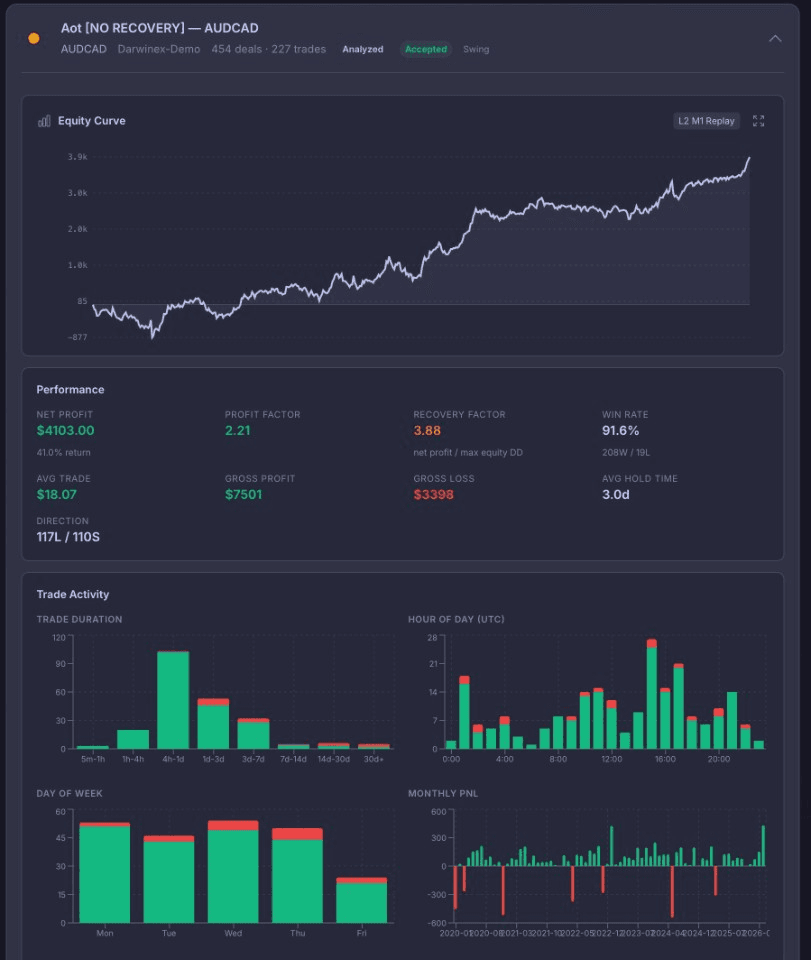Click the 454 deals · 227 trades text
This screenshot has height=960, width=811.
[x=269, y=49]
